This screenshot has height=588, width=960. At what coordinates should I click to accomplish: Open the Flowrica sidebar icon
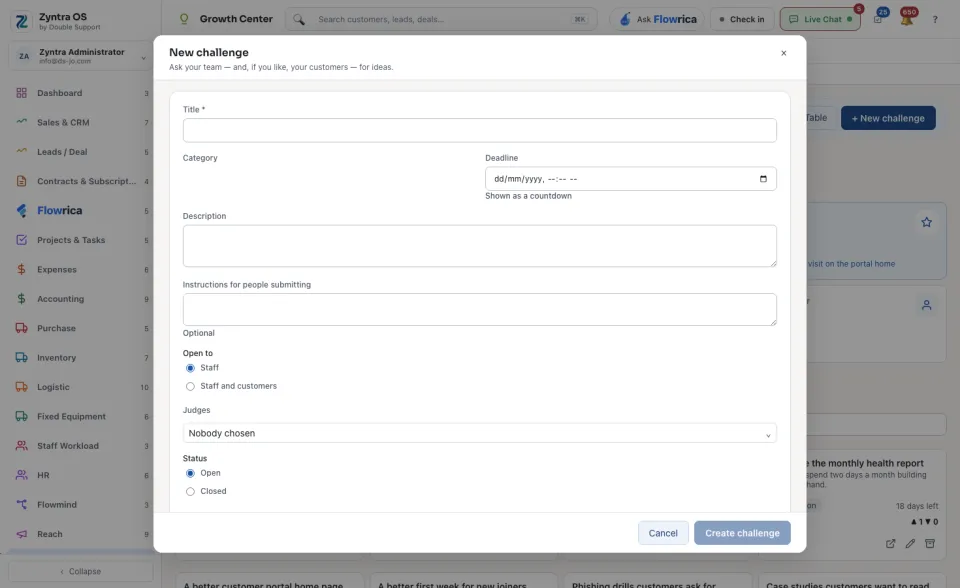click(x=21, y=211)
